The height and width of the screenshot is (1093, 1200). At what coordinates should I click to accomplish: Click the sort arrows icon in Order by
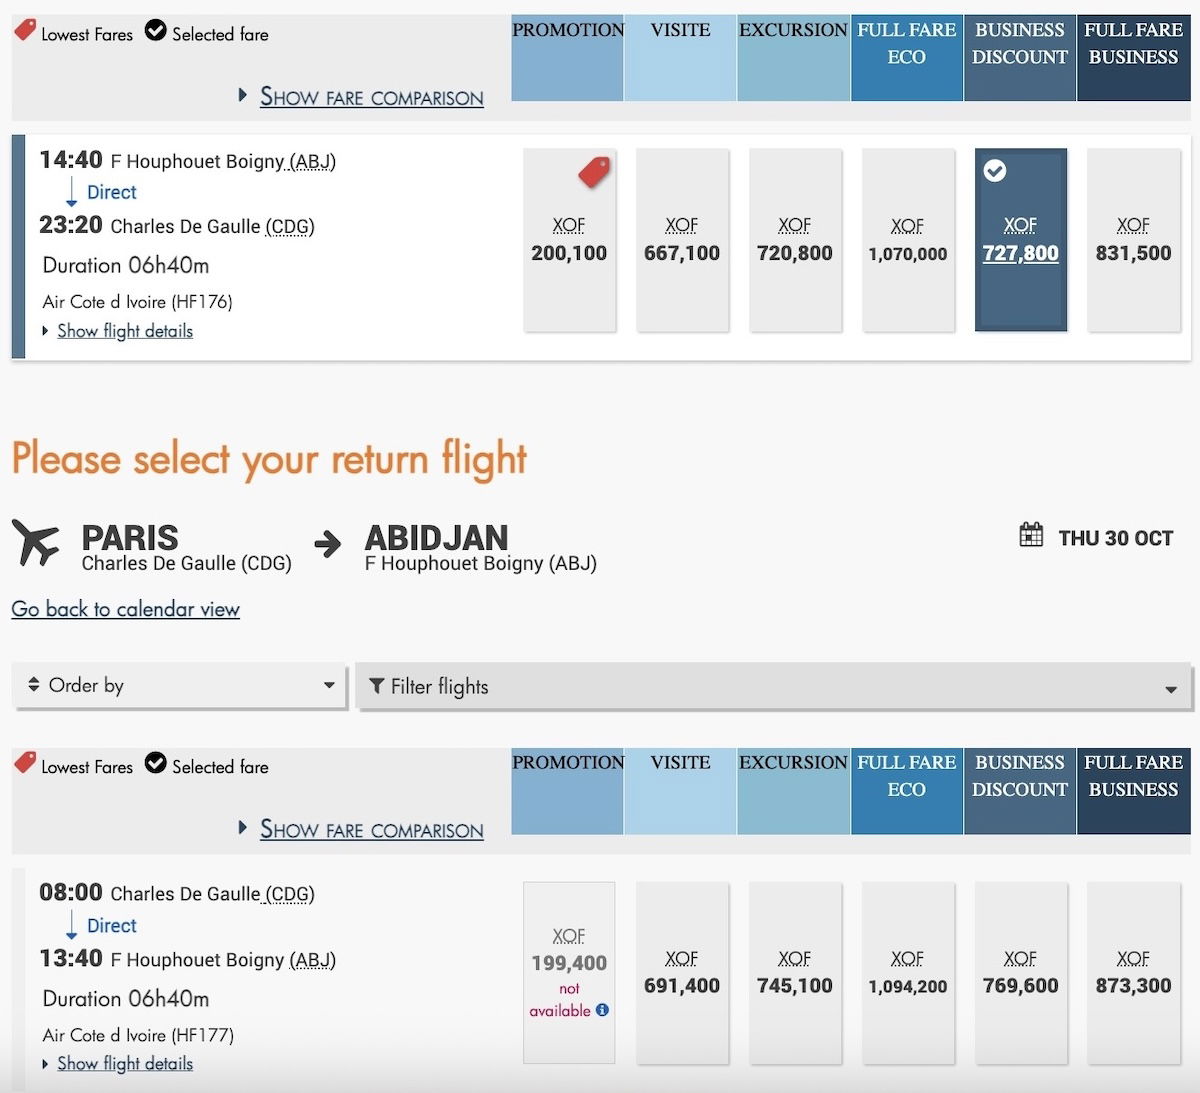pyautogui.click(x=34, y=685)
